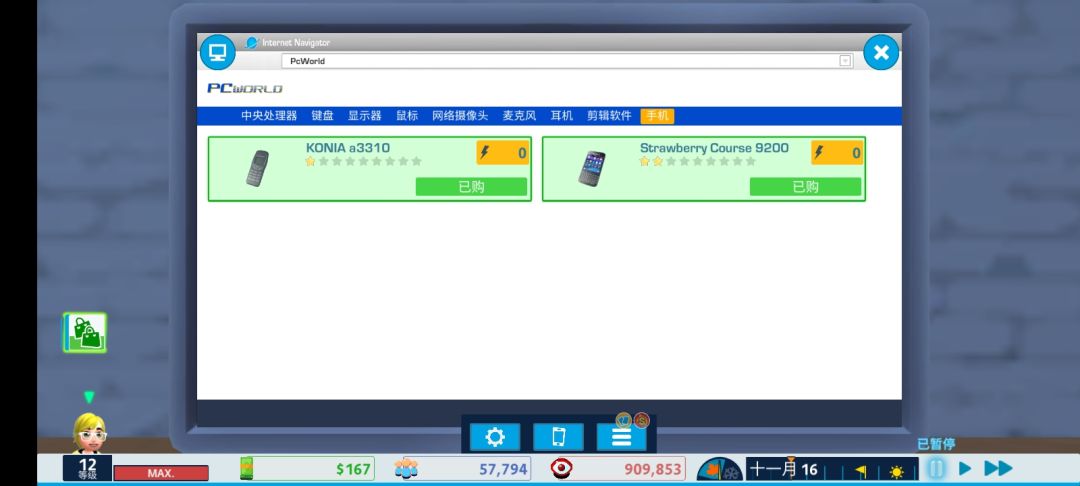This screenshot has height=486, width=1080.
Task: Click the $167 money value
Action: pyautogui.click(x=354, y=469)
